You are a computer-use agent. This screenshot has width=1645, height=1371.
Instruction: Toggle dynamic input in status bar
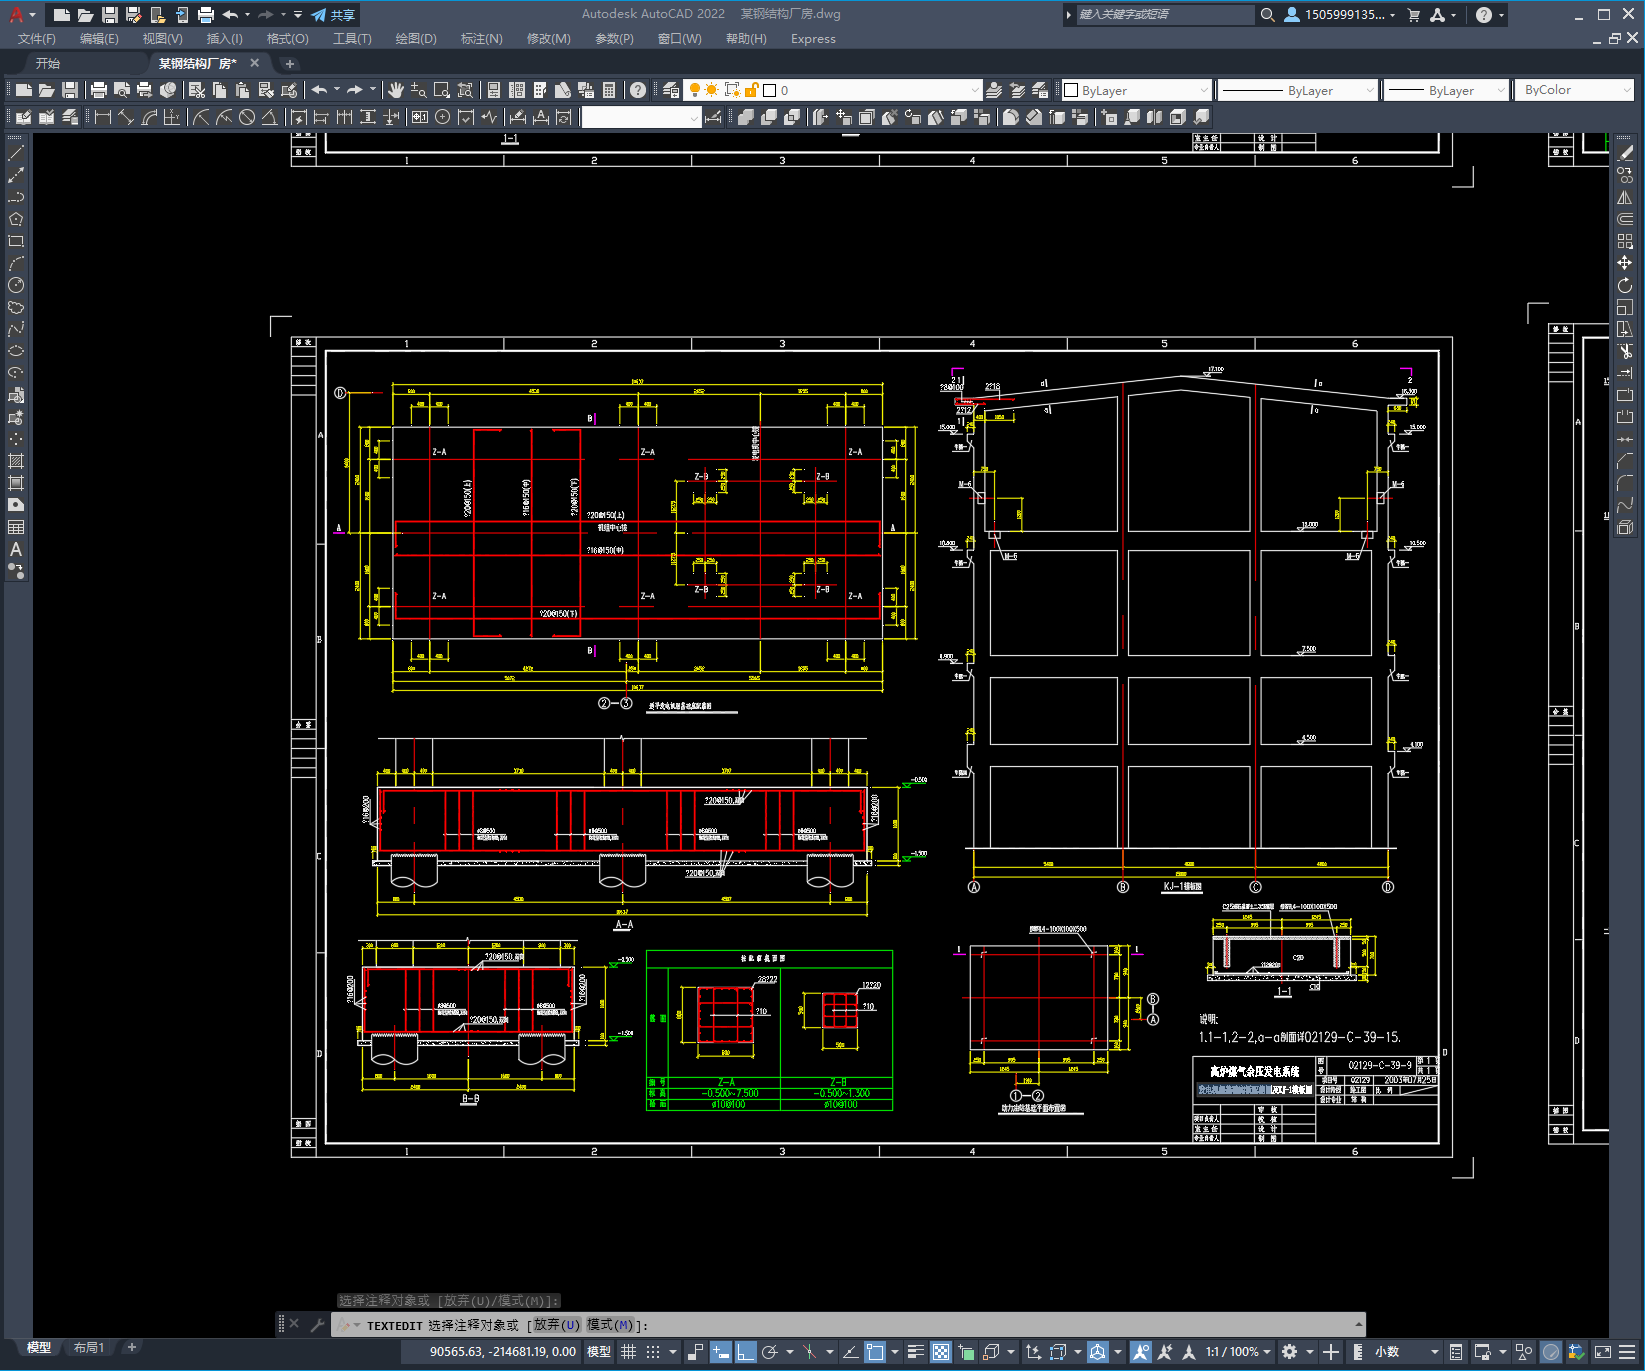[x=721, y=1352]
